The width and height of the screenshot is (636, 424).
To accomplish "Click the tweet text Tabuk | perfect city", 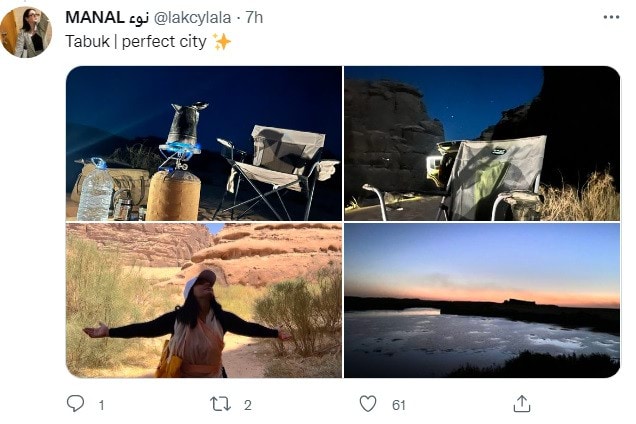I will 136,41.
